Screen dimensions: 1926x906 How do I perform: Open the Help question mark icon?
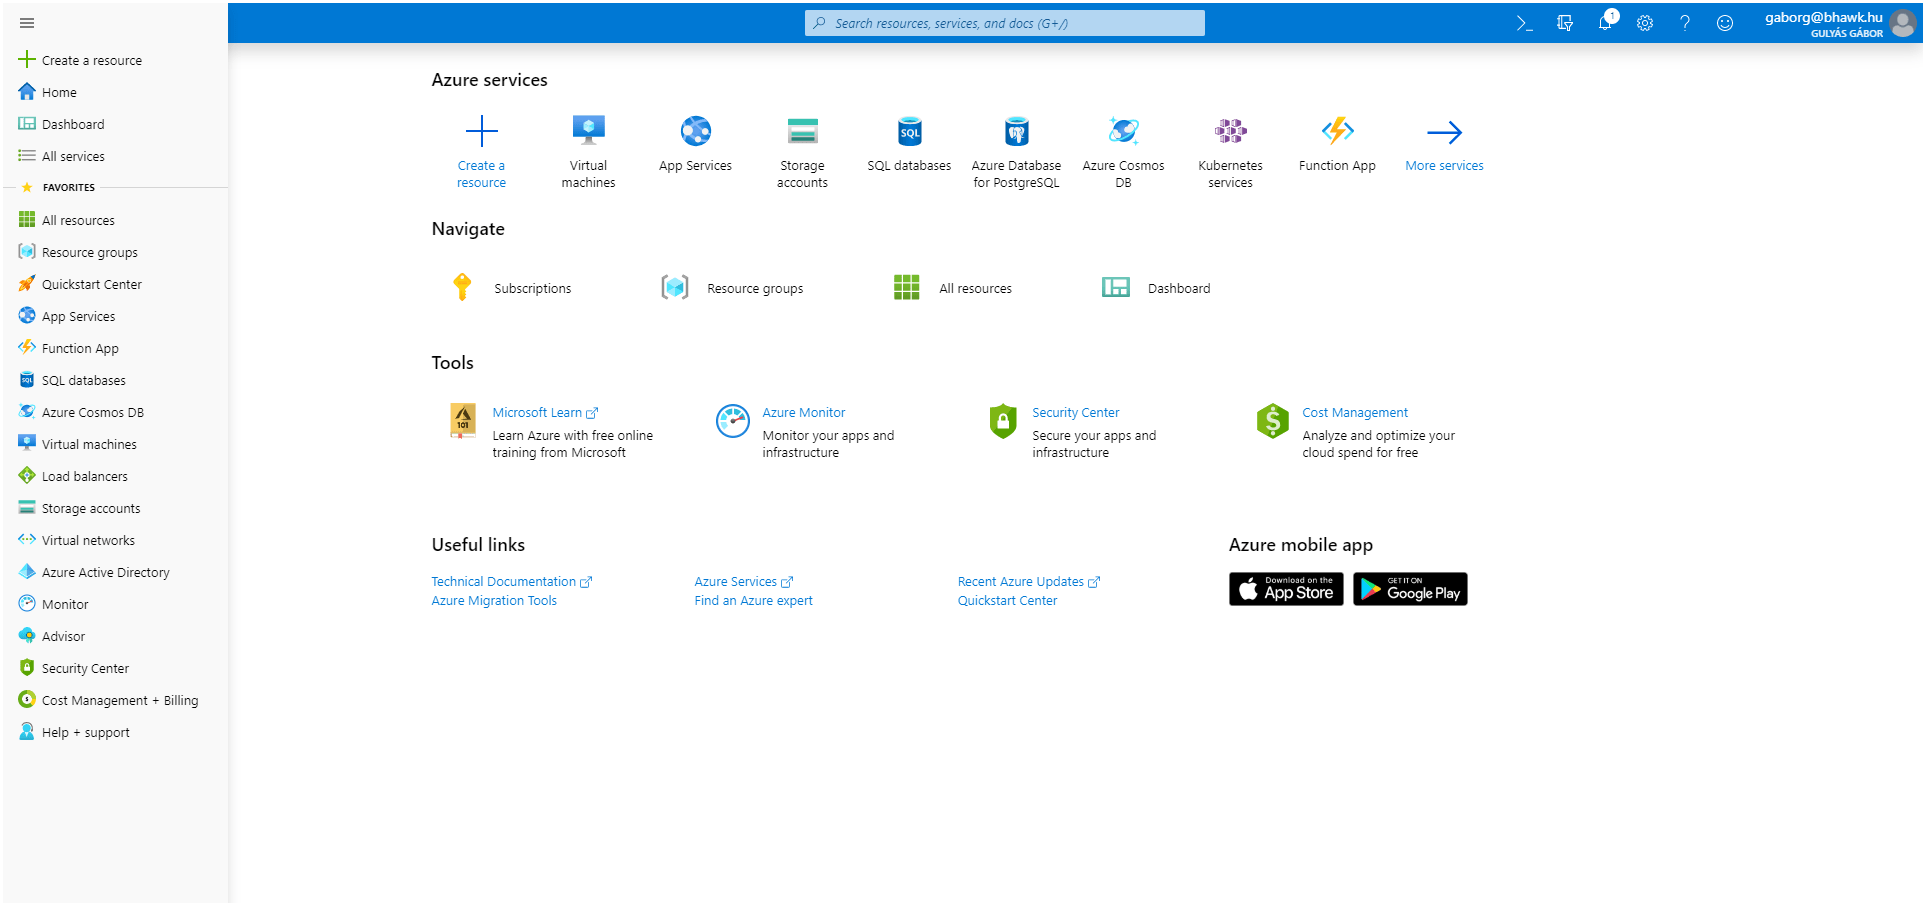coord(1685,23)
